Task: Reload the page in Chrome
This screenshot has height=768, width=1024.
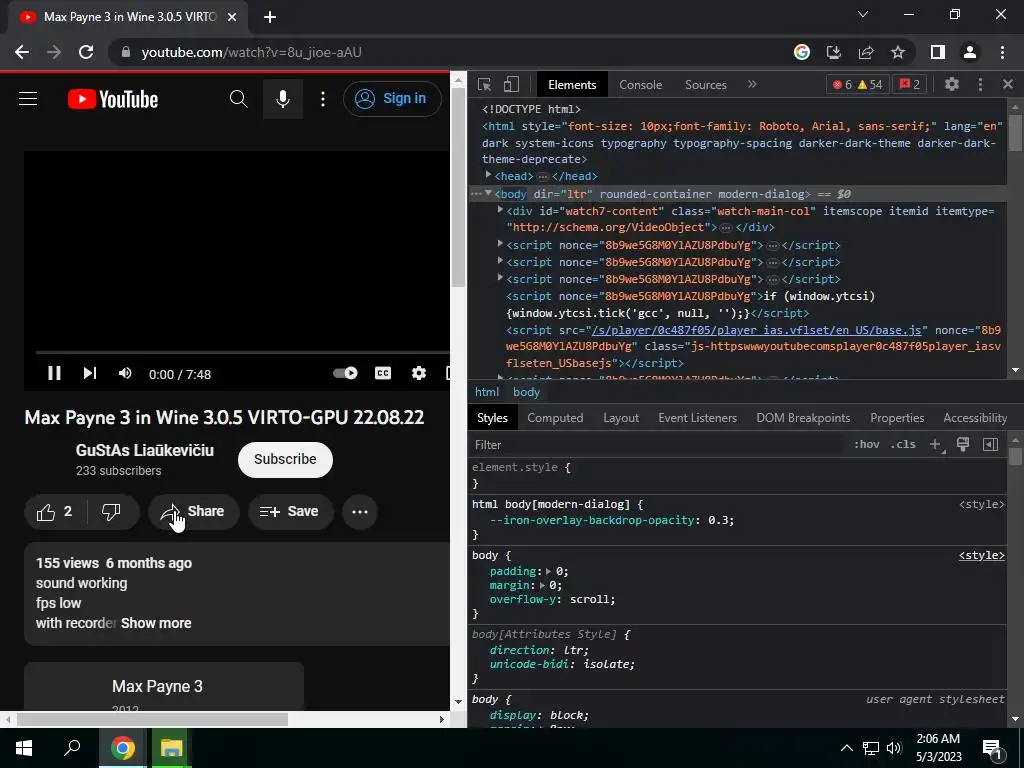Action: click(86, 52)
